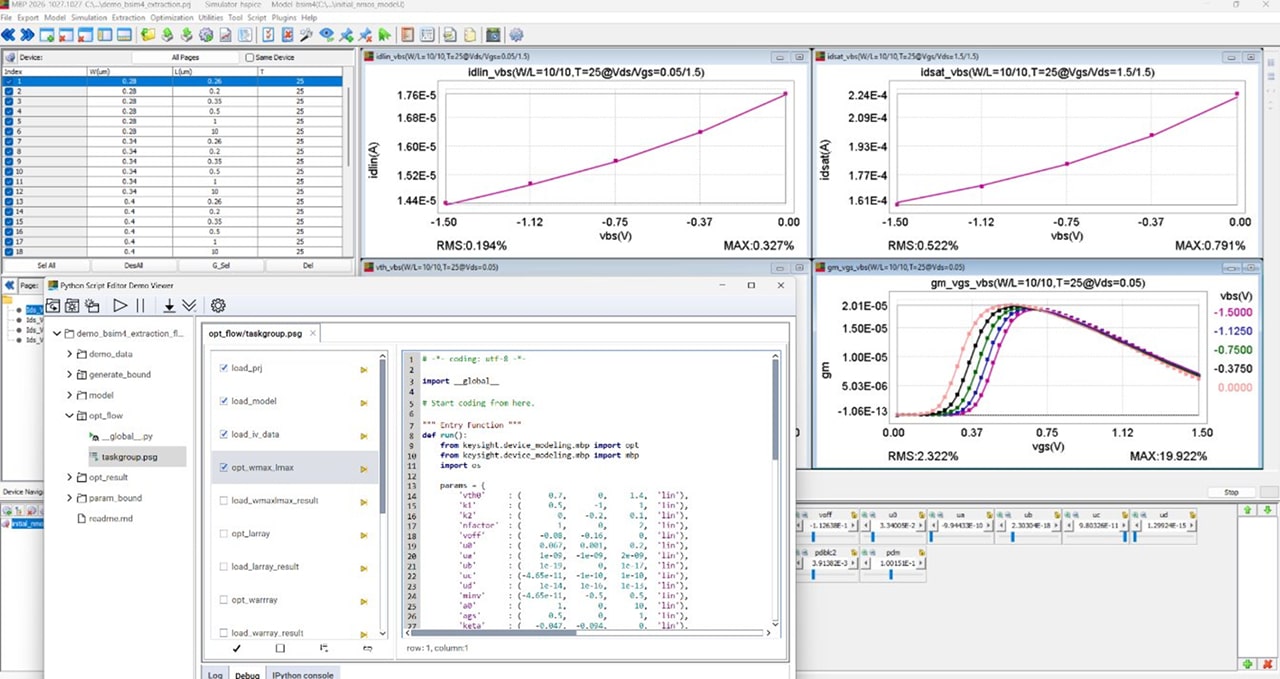
Task: Click the camera icon on the main toolbar
Action: (x=493, y=34)
